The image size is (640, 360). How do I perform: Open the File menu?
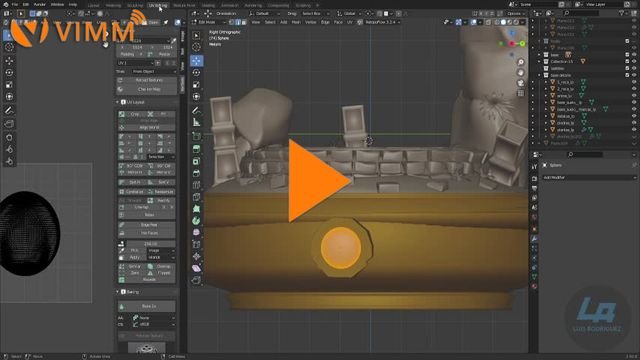point(15,4)
